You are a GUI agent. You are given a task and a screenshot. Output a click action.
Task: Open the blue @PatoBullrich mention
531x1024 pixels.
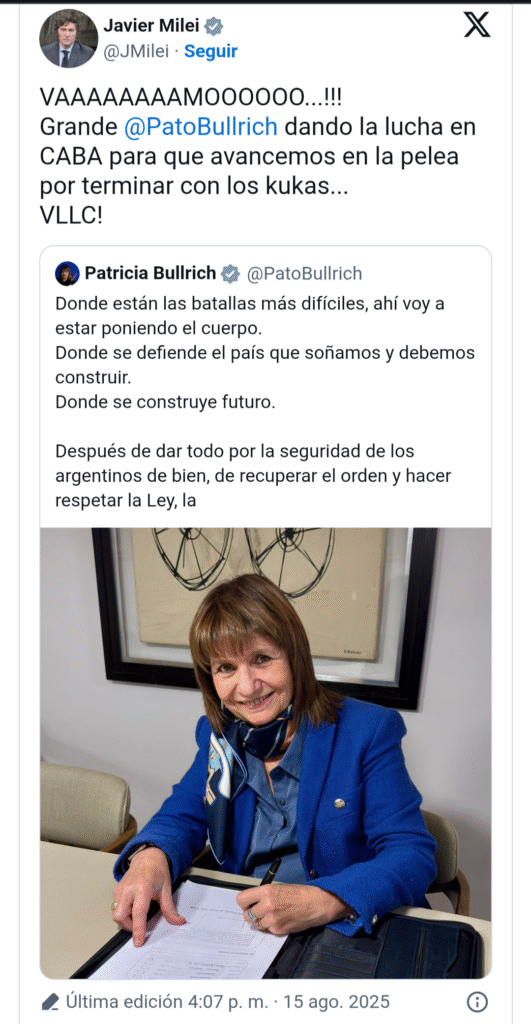[201, 127]
